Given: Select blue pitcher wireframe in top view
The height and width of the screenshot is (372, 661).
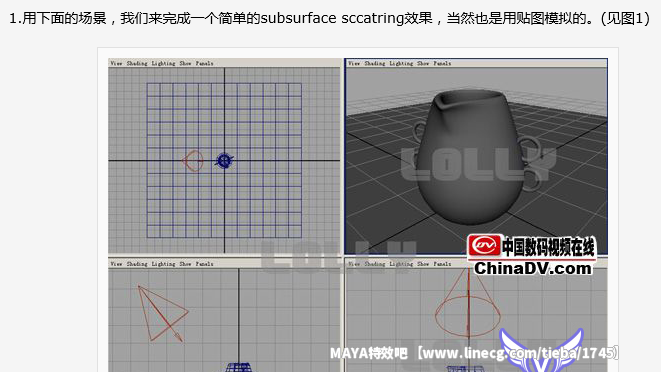Looking at the screenshot, I should 224,161.
